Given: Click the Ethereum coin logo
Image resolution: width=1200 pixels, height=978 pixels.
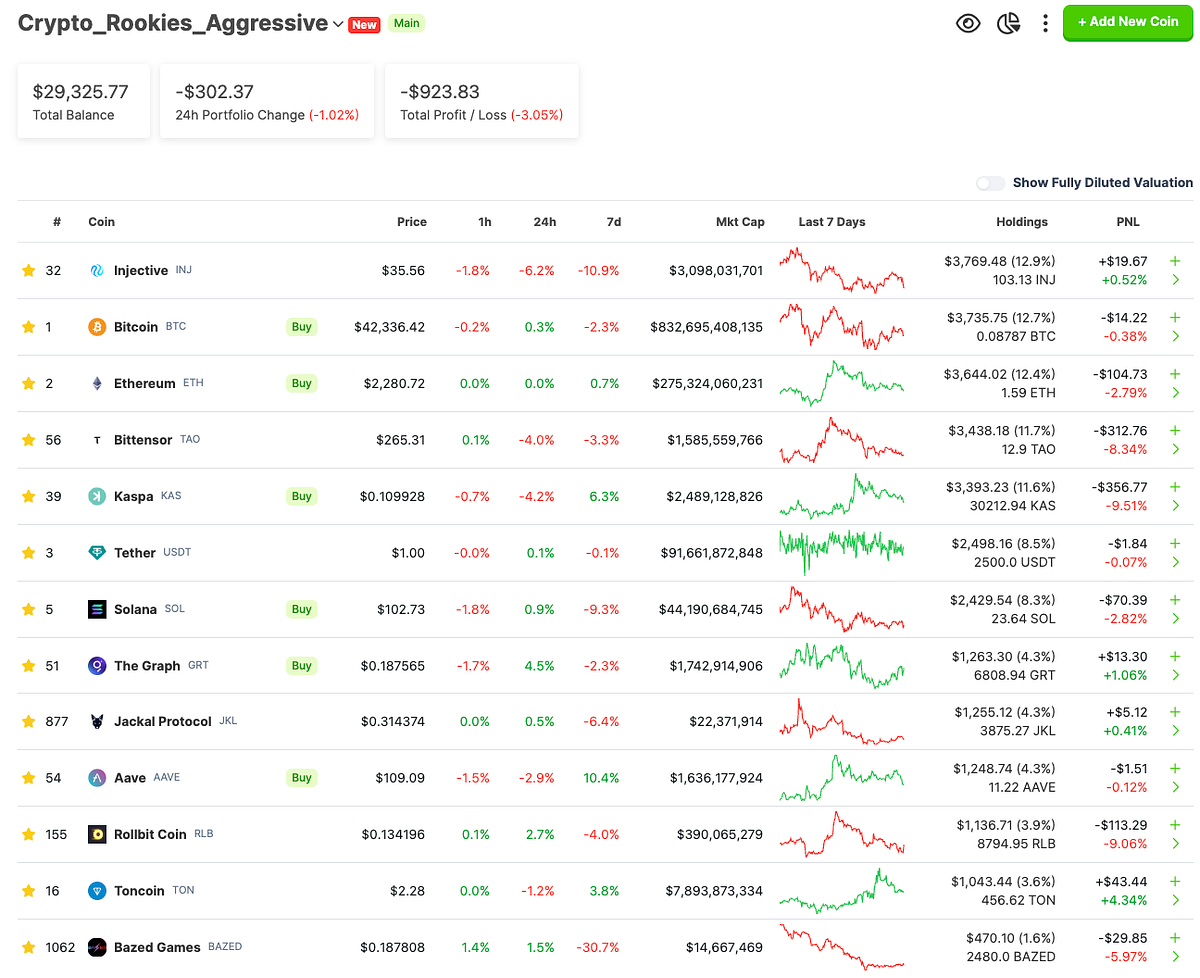Looking at the screenshot, I should coord(96,383).
